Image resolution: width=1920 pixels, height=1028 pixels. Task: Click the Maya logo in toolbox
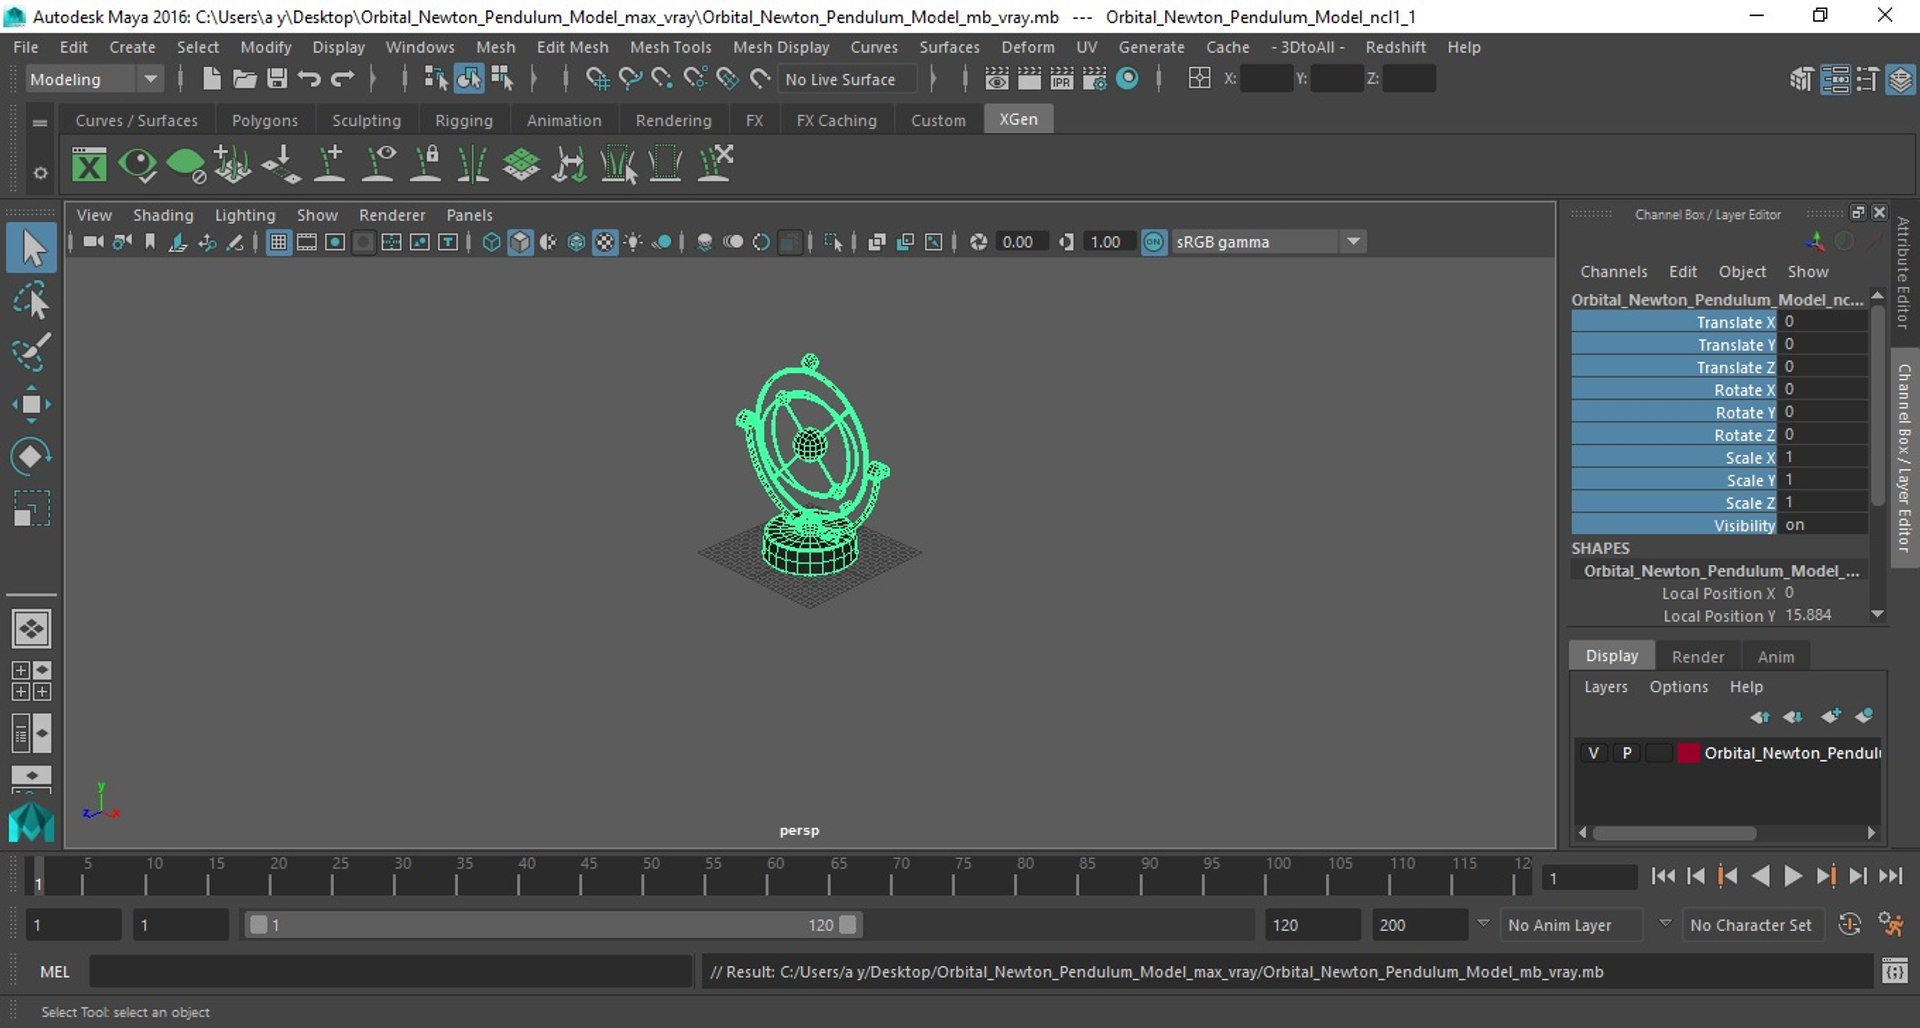tap(31, 822)
